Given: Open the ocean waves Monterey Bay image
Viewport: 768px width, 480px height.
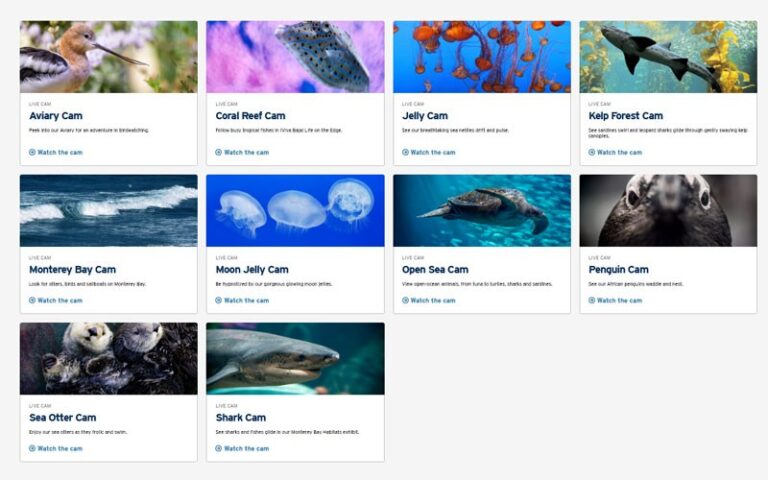Looking at the screenshot, I should coord(109,211).
